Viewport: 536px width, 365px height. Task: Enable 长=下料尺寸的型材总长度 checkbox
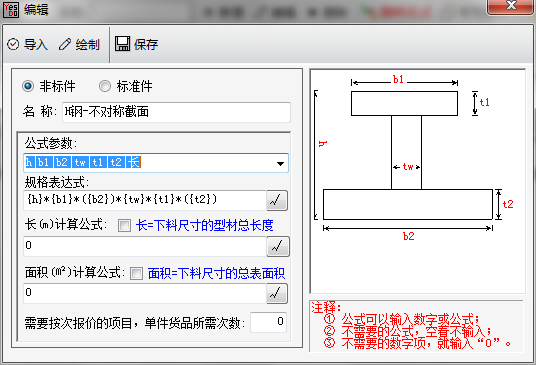[124, 226]
